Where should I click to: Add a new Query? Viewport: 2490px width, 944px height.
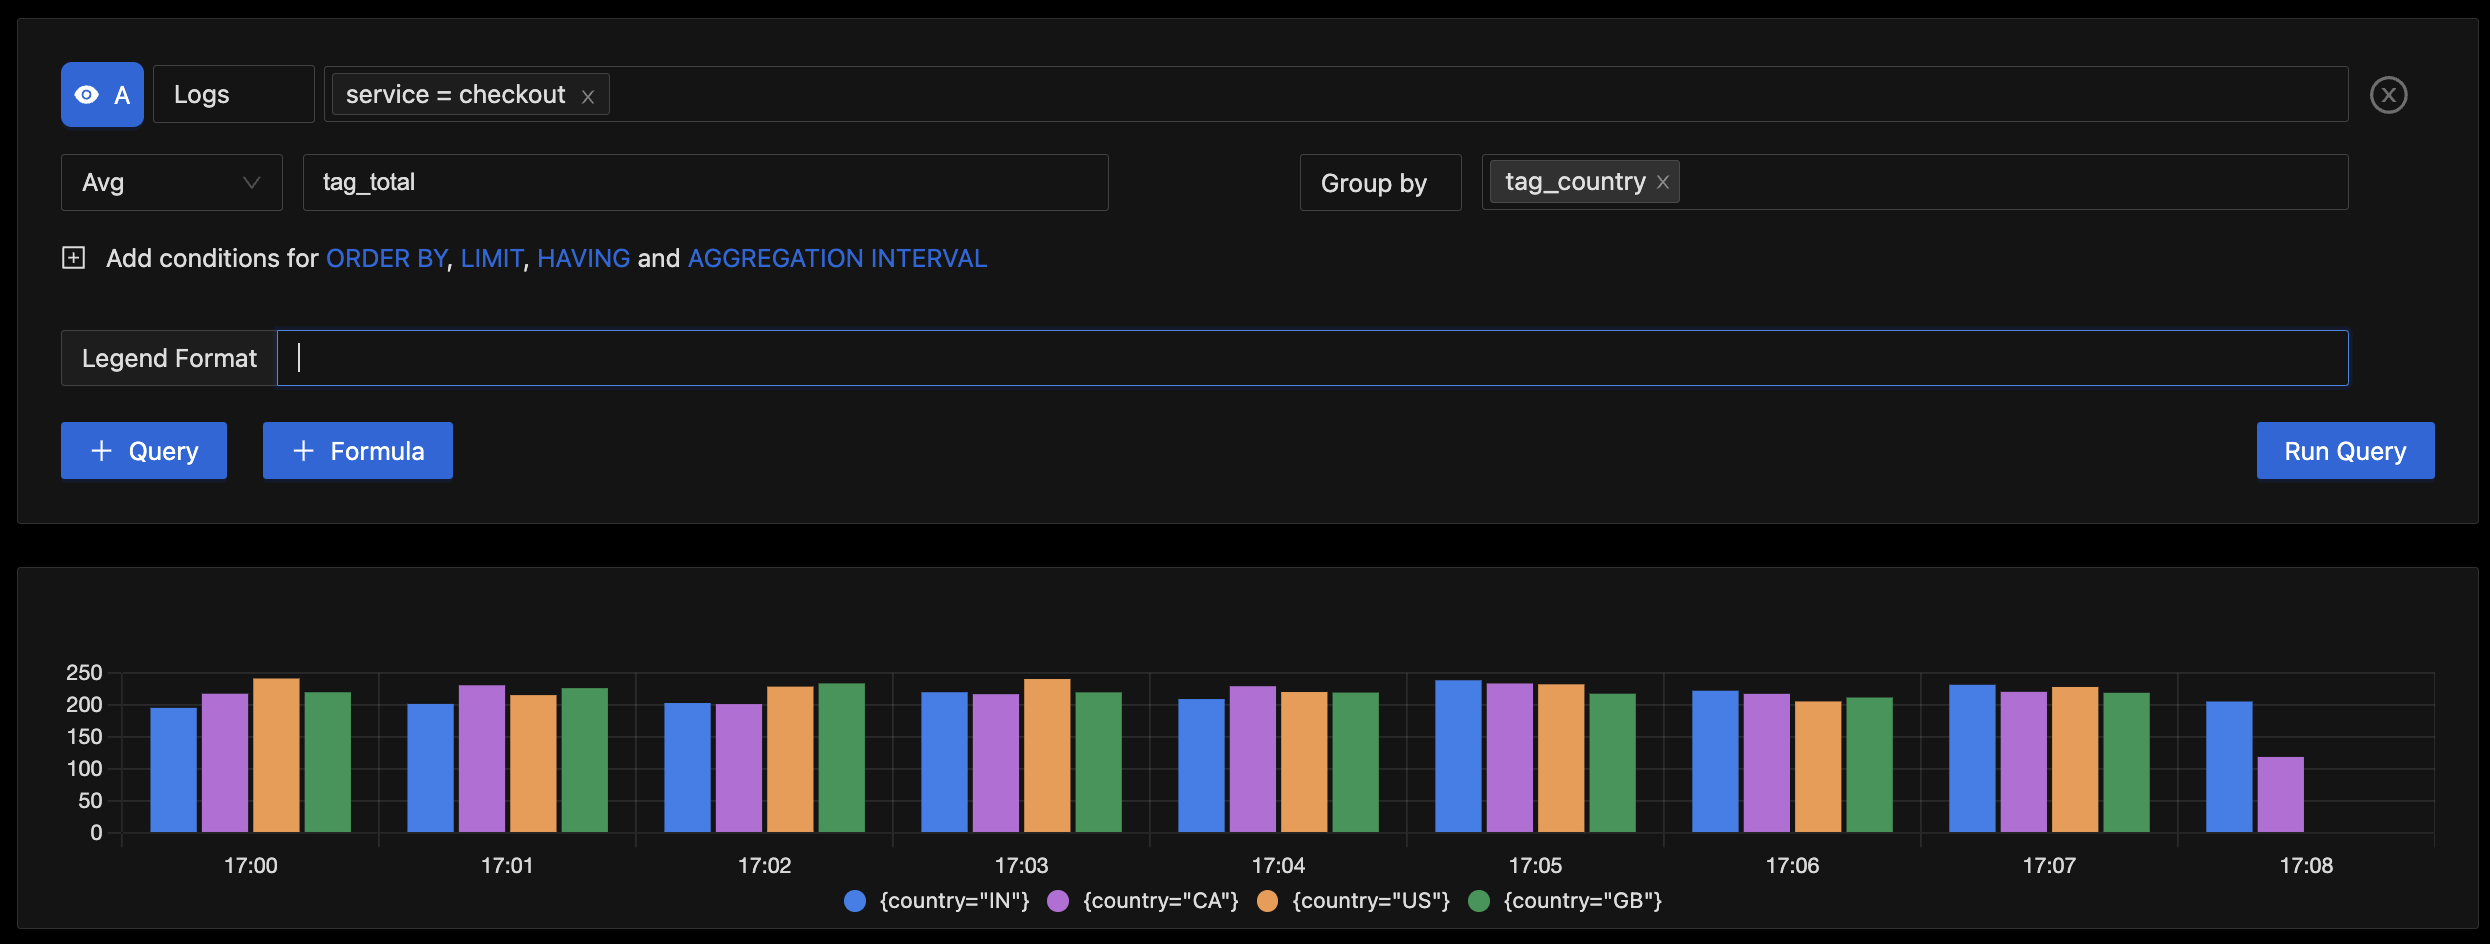144,451
